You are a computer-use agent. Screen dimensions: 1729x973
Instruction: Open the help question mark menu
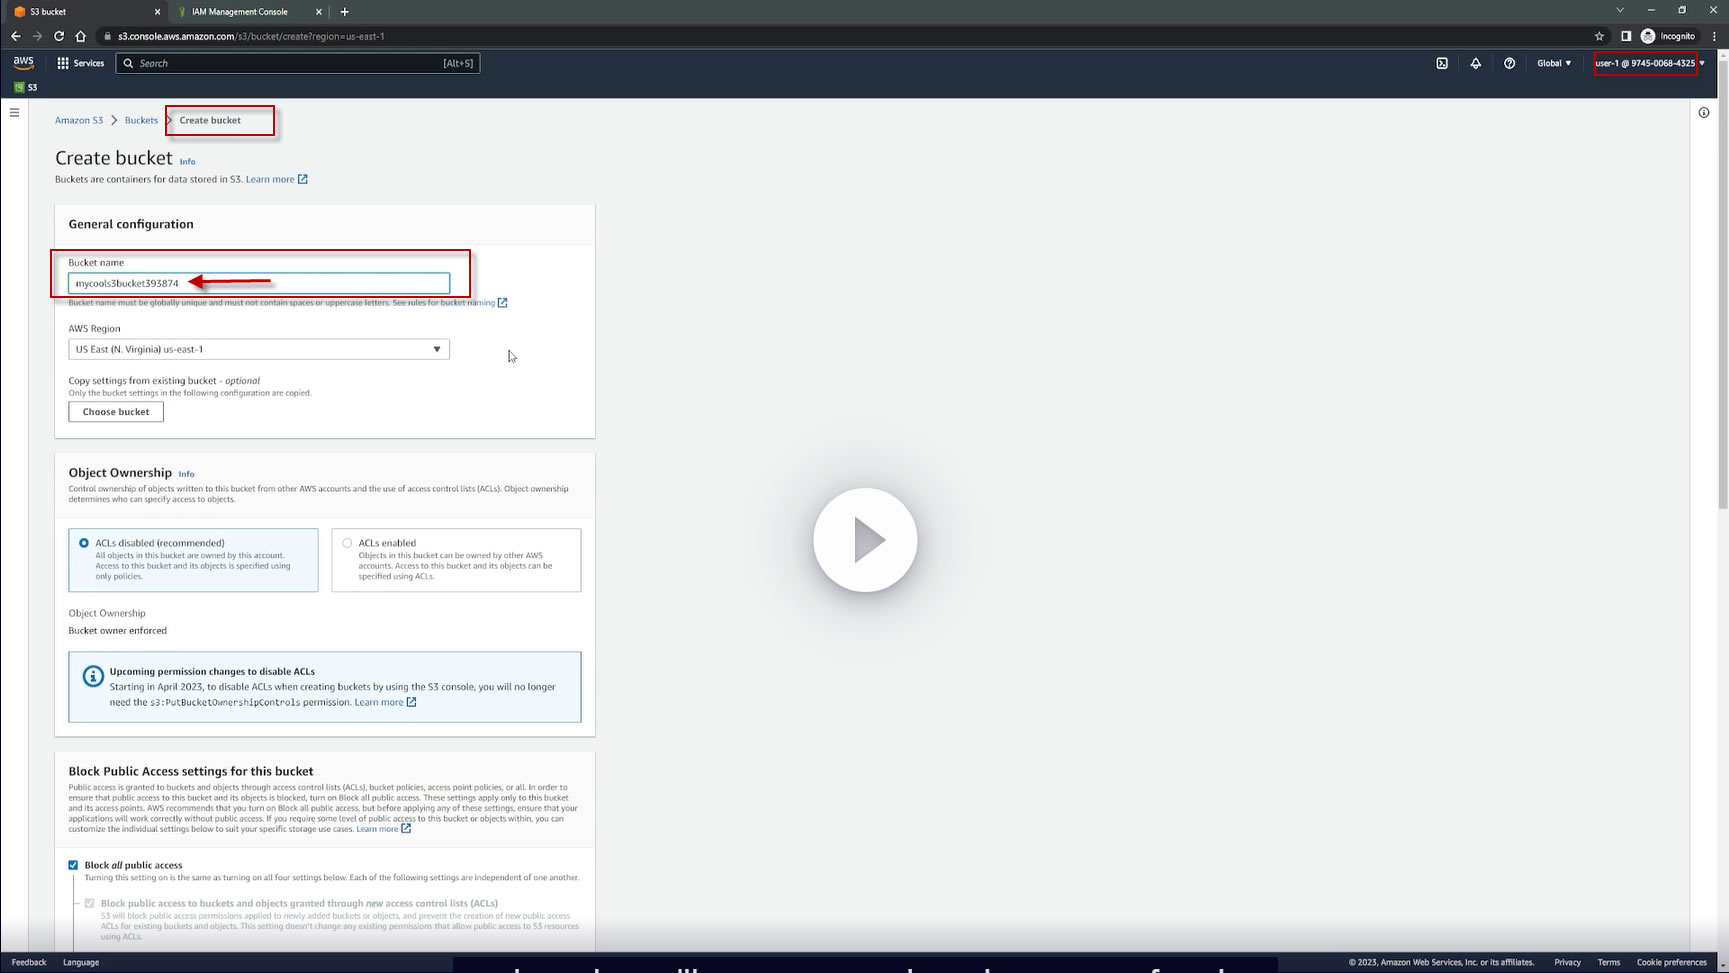point(1510,63)
